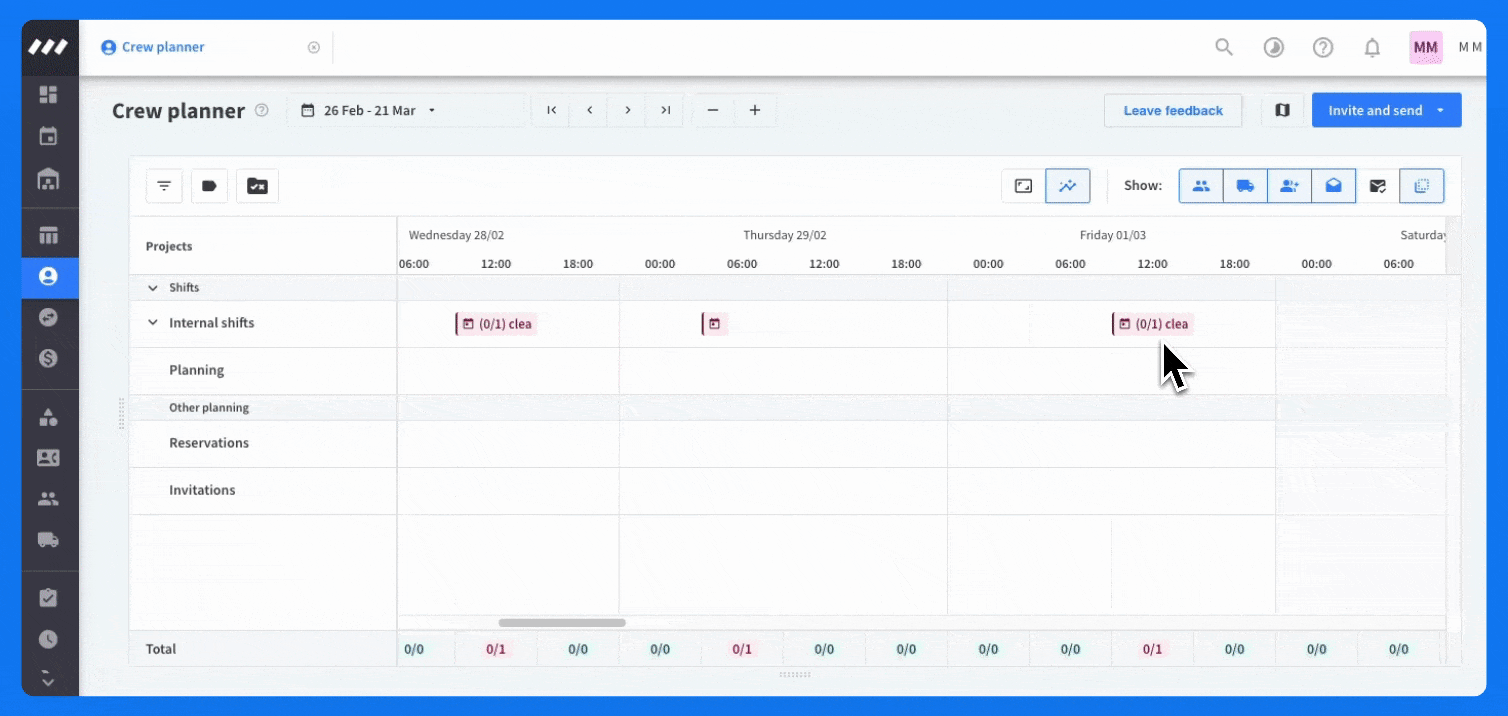Collapse the Shifts group chevron
This screenshot has width=1508, height=716.
pyautogui.click(x=153, y=288)
